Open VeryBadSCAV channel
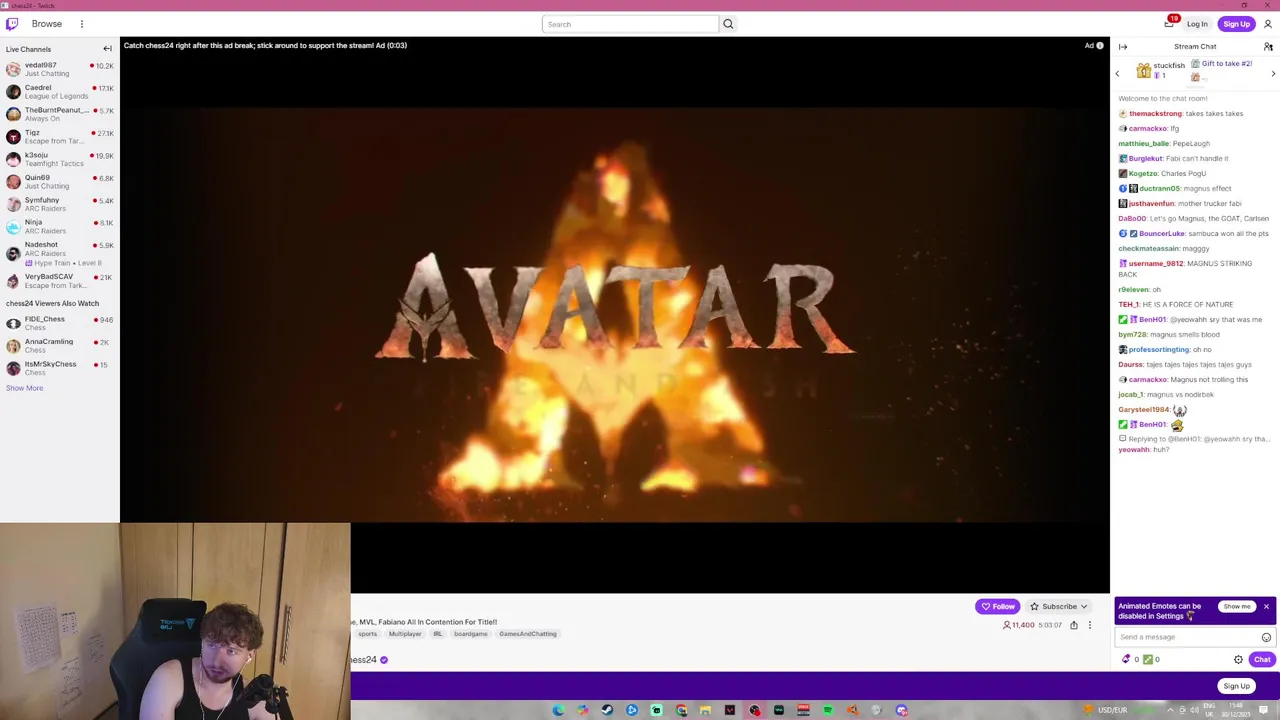 pos(60,281)
